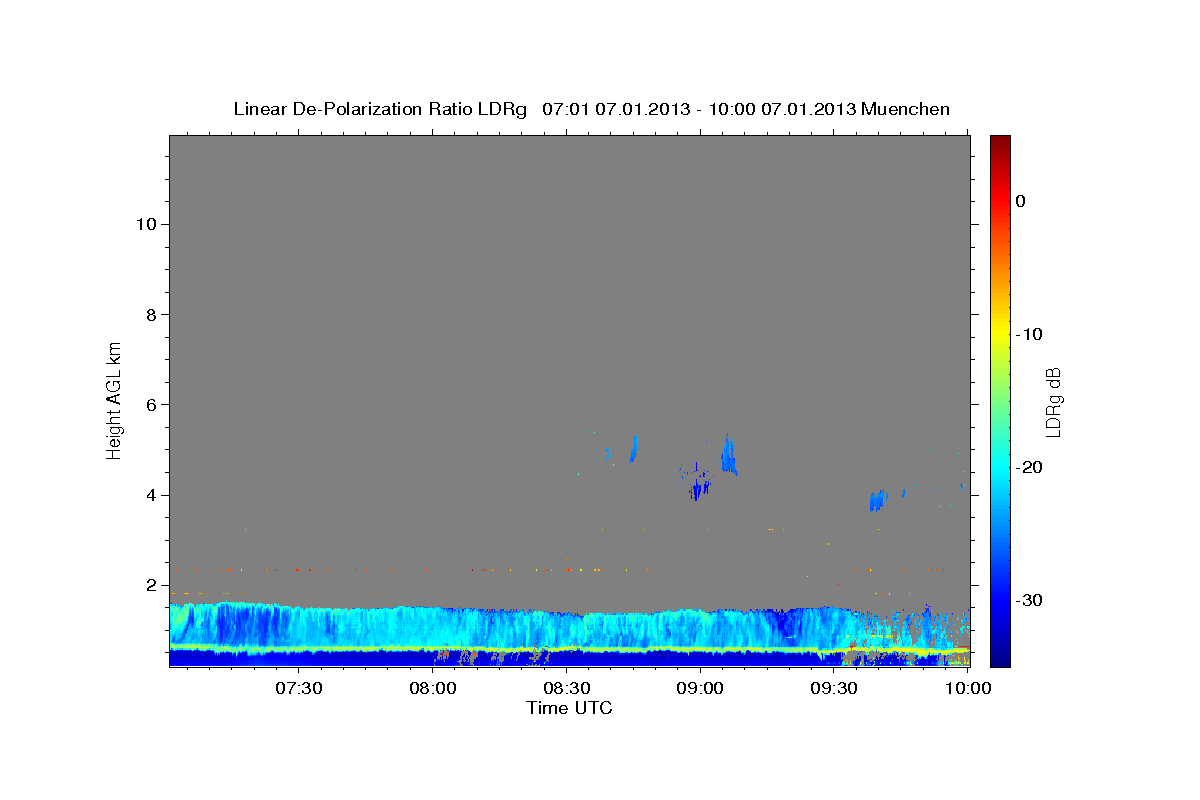Click the colorbar value label -20

pyautogui.click(x=1030, y=467)
